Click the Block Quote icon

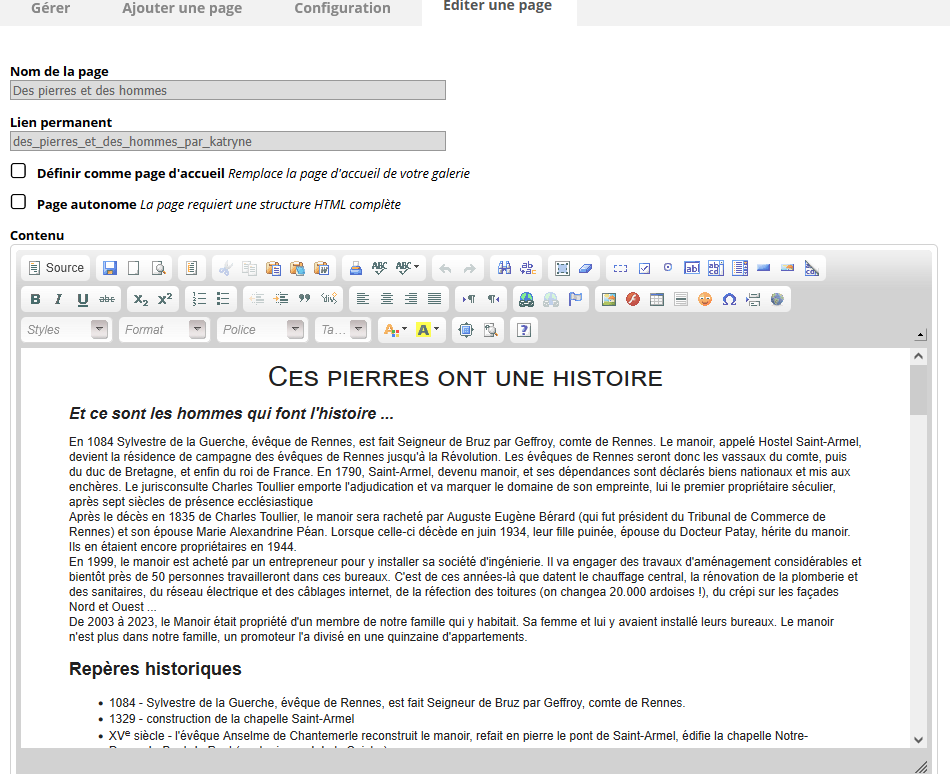[x=305, y=299]
